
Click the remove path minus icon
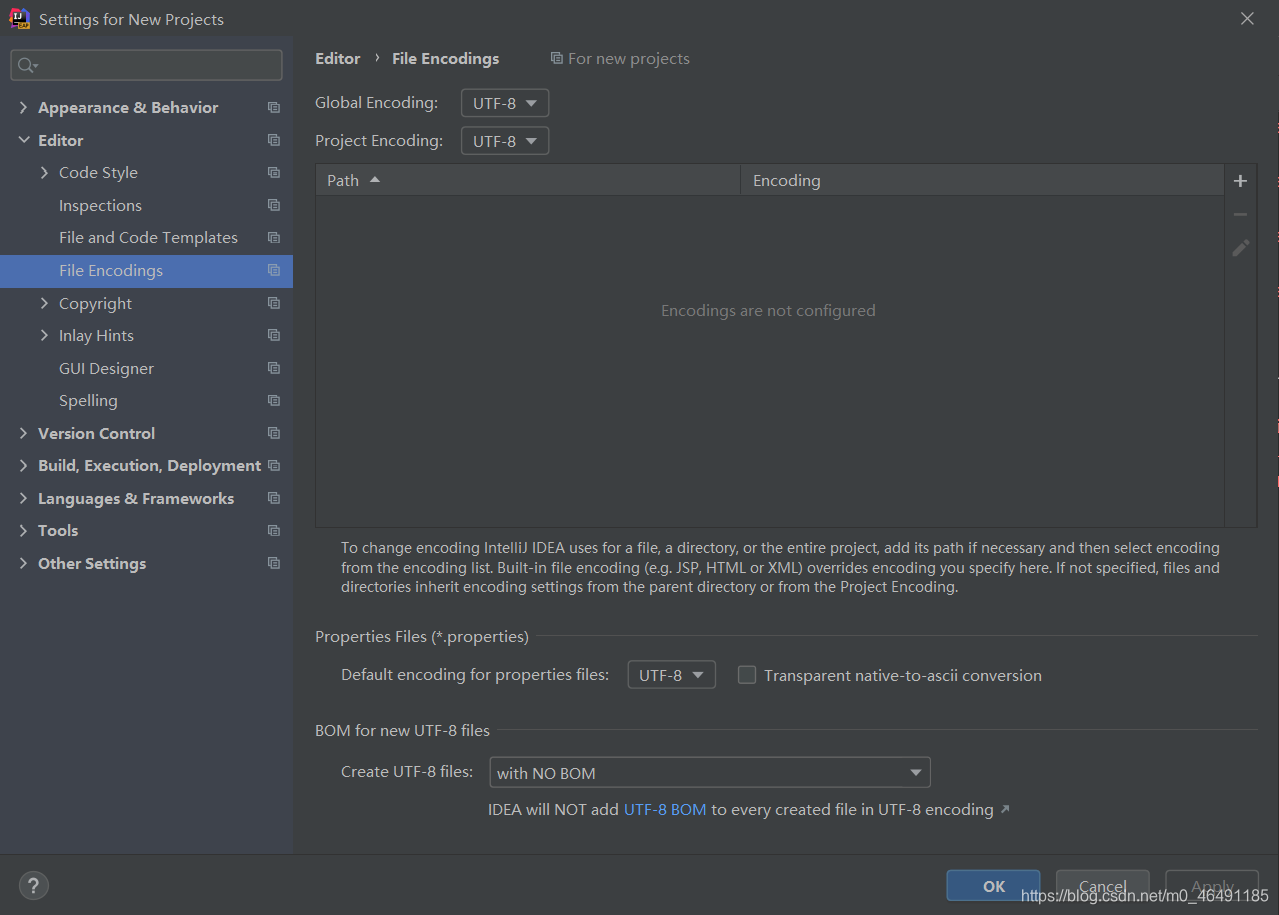pyautogui.click(x=1240, y=214)
